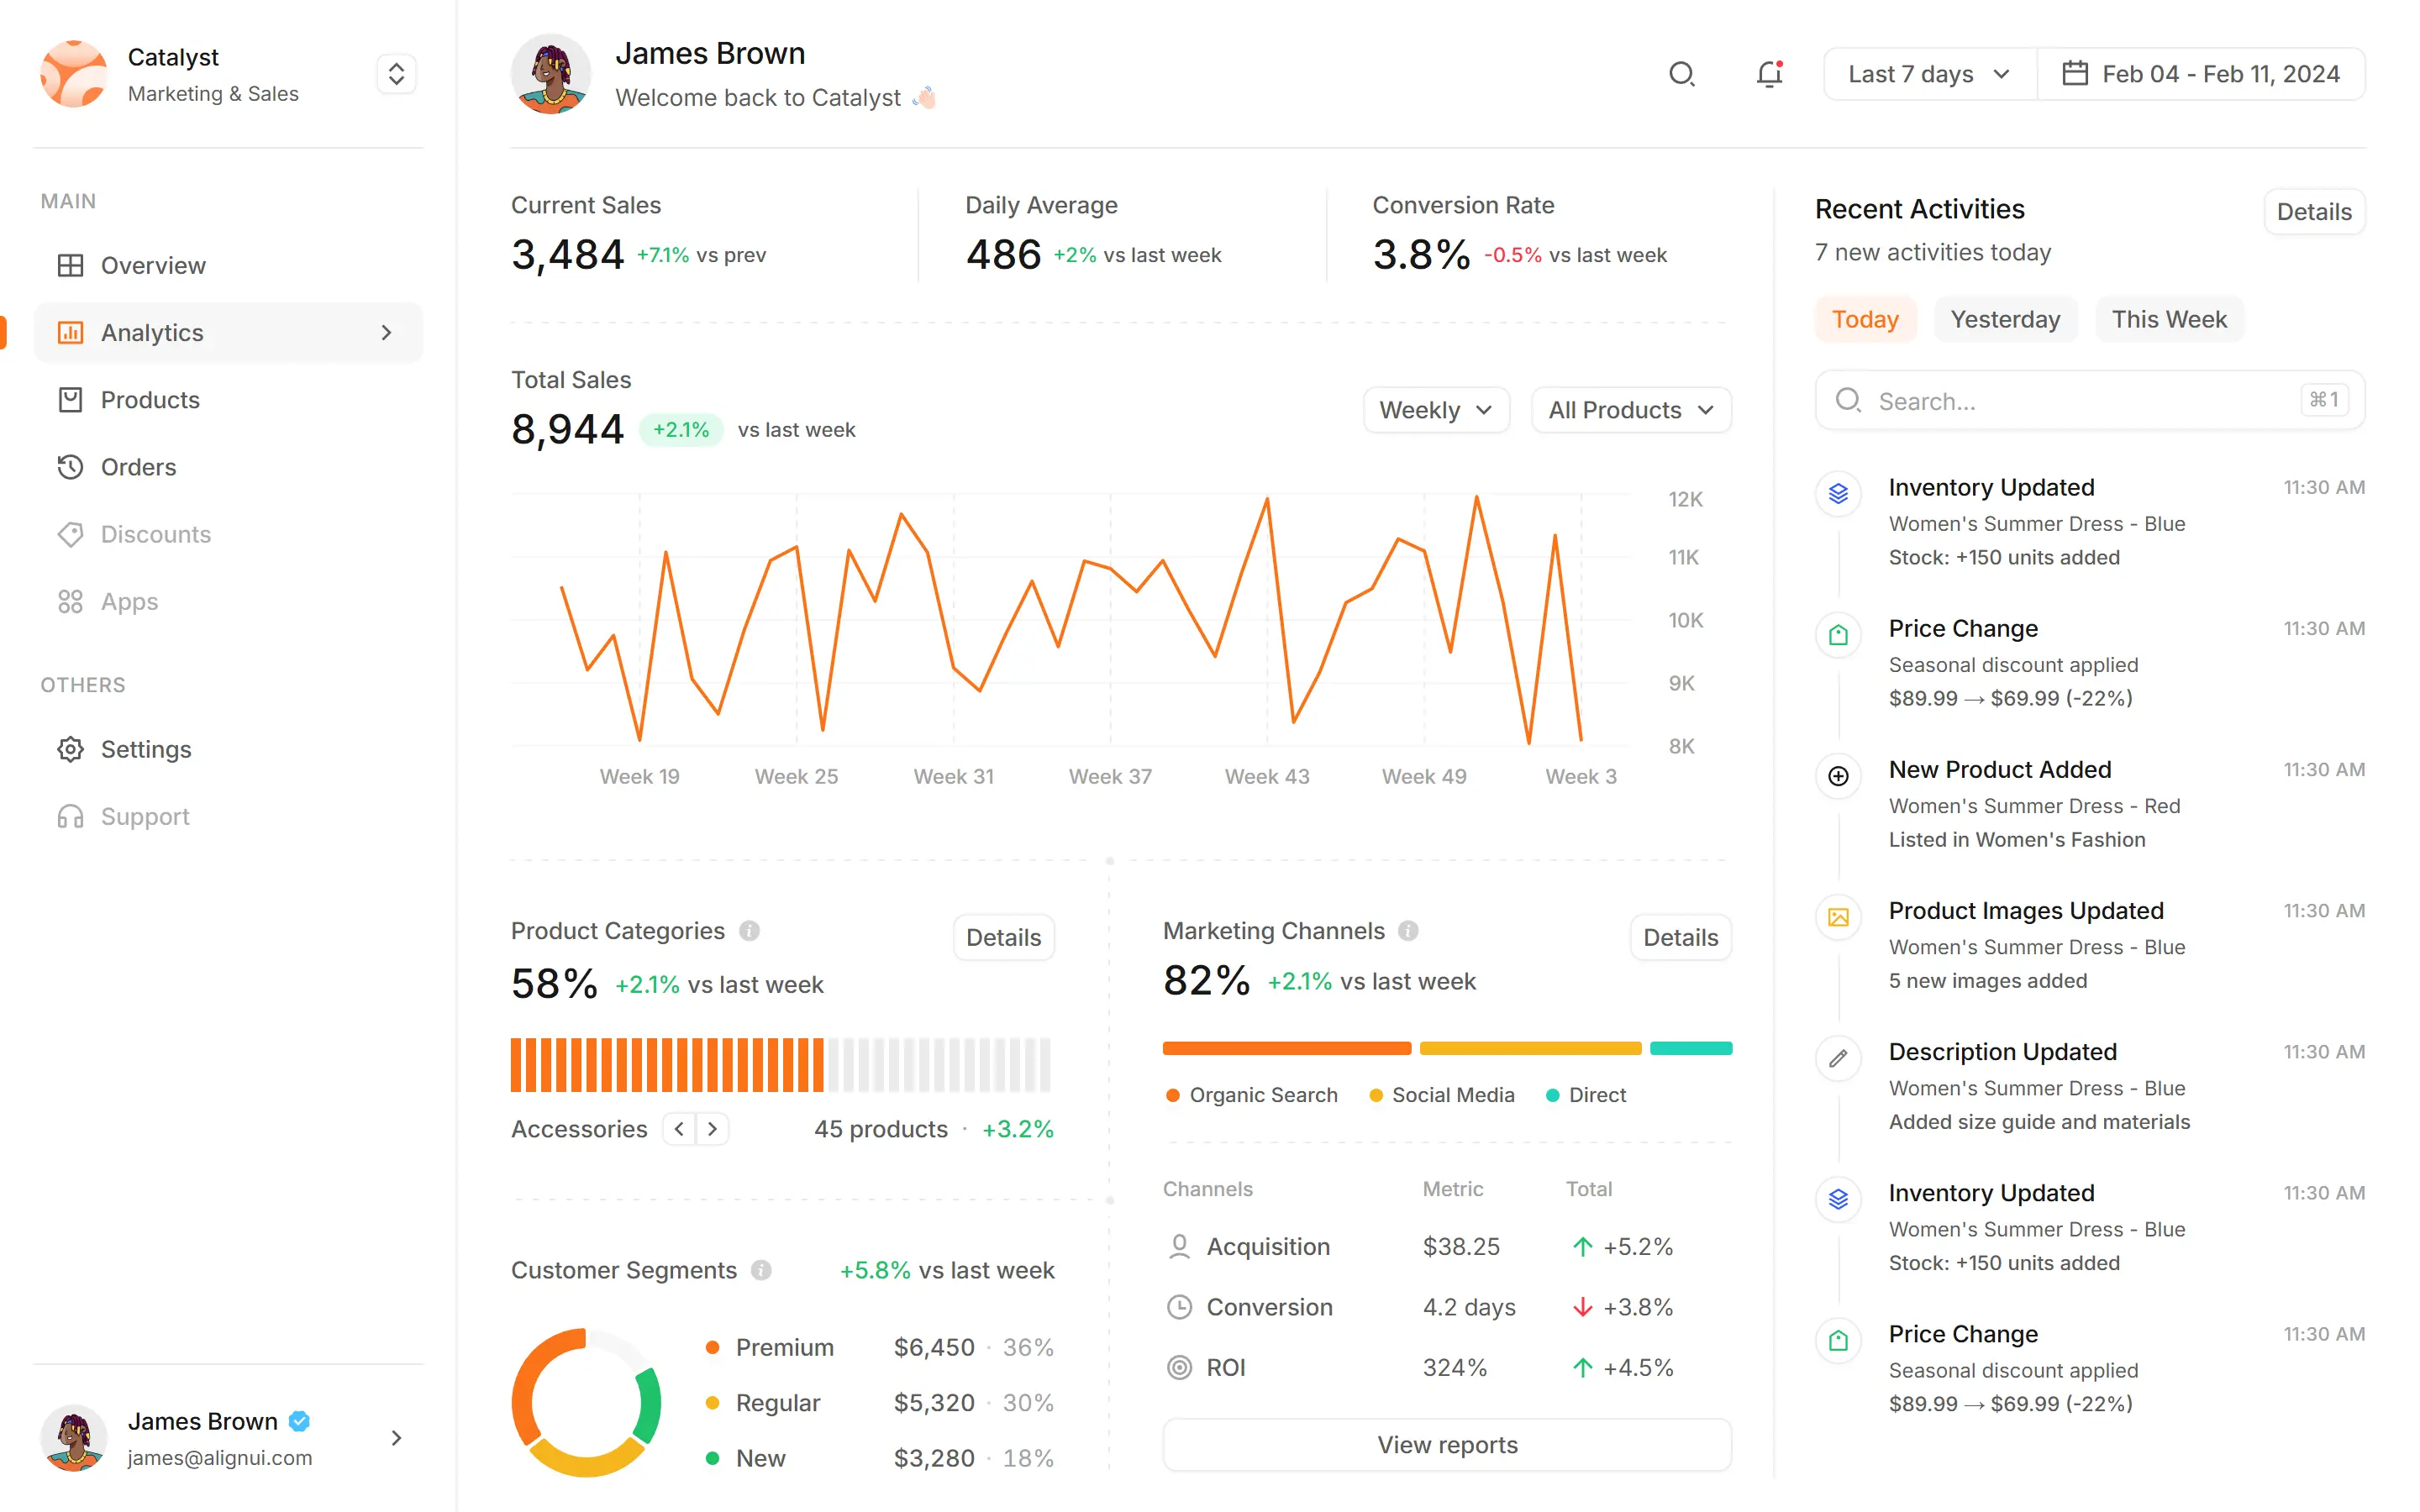
Task: Click the search magnifier icon in header
Action: tap(1681, 74)
